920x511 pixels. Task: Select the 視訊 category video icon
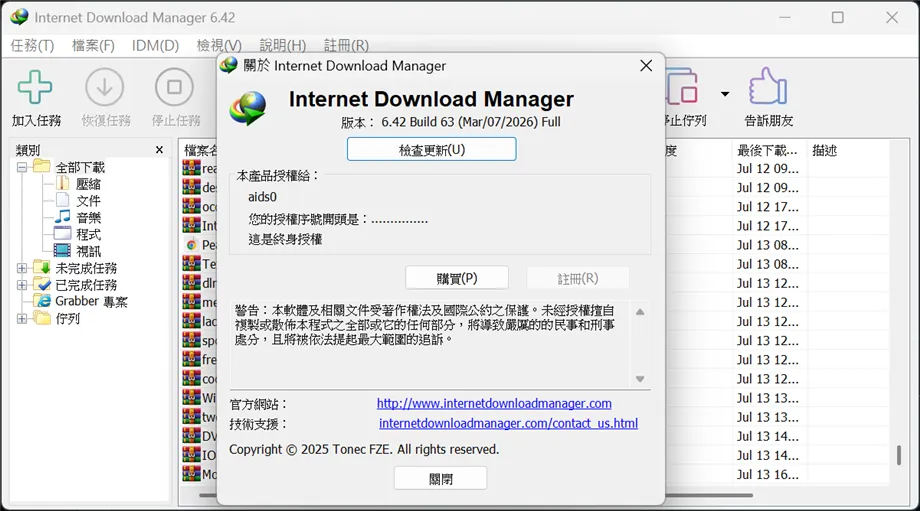click(62, 251)
